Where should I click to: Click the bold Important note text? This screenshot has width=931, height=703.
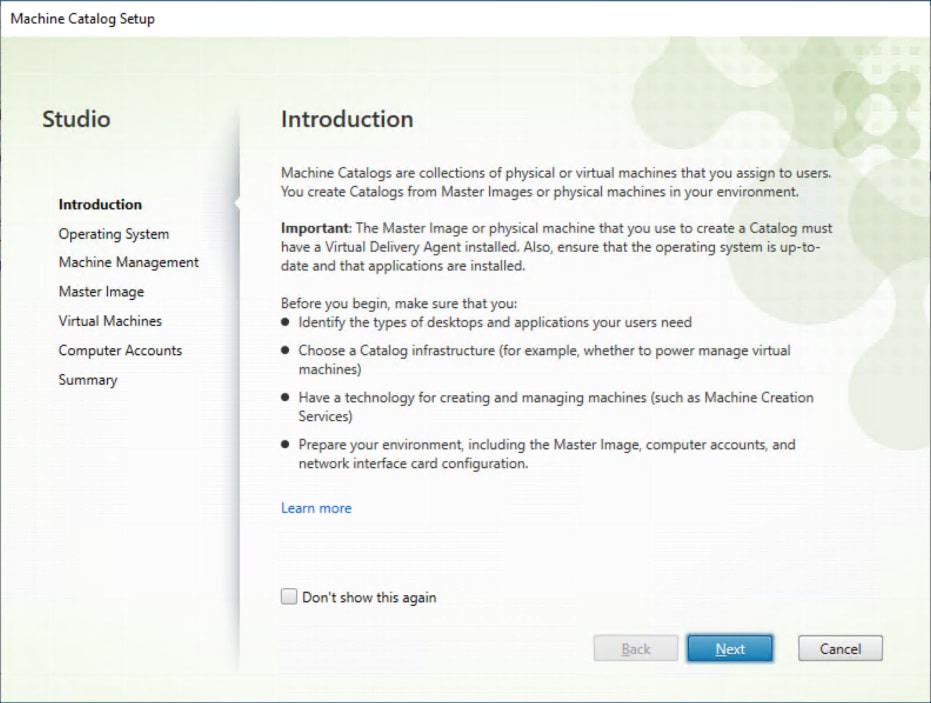315,228
